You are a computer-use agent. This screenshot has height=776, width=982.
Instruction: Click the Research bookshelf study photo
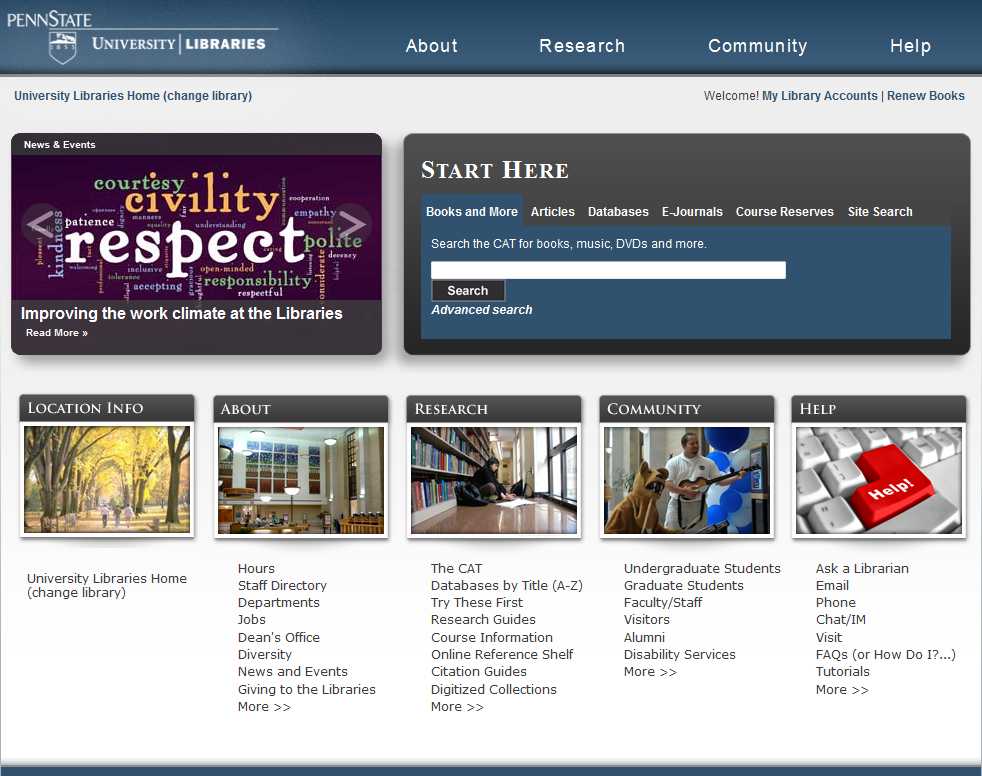coord(493,480)
